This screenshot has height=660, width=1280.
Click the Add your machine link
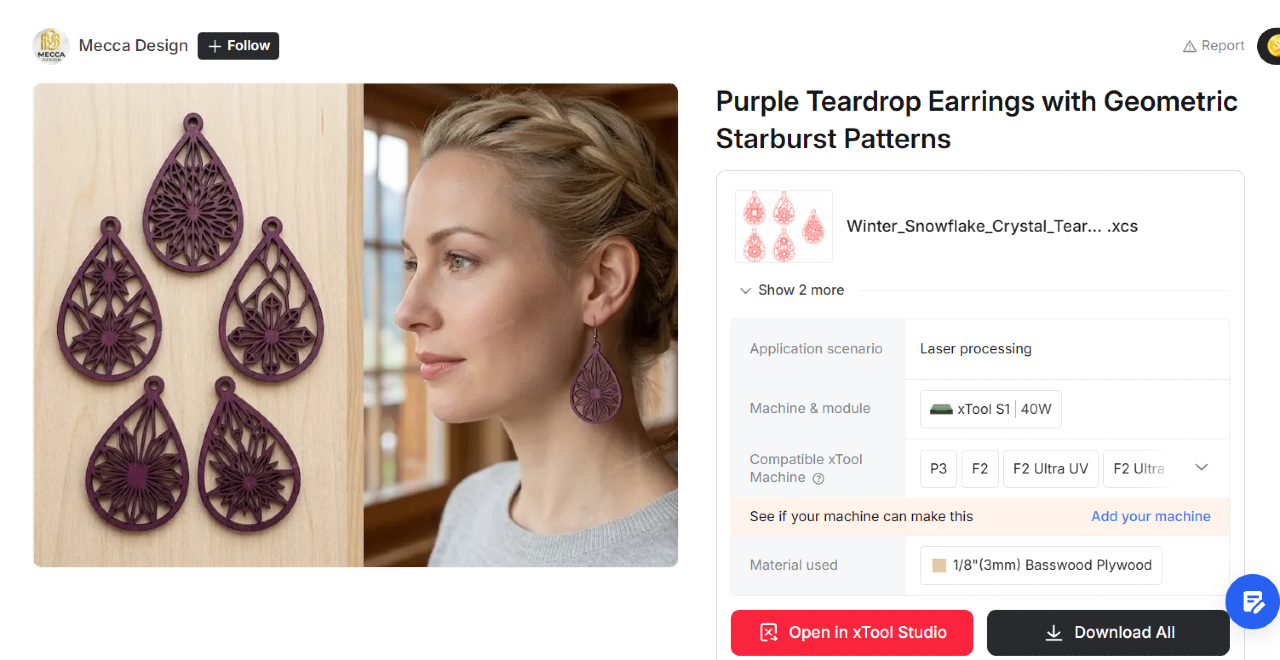point(1151,517)
